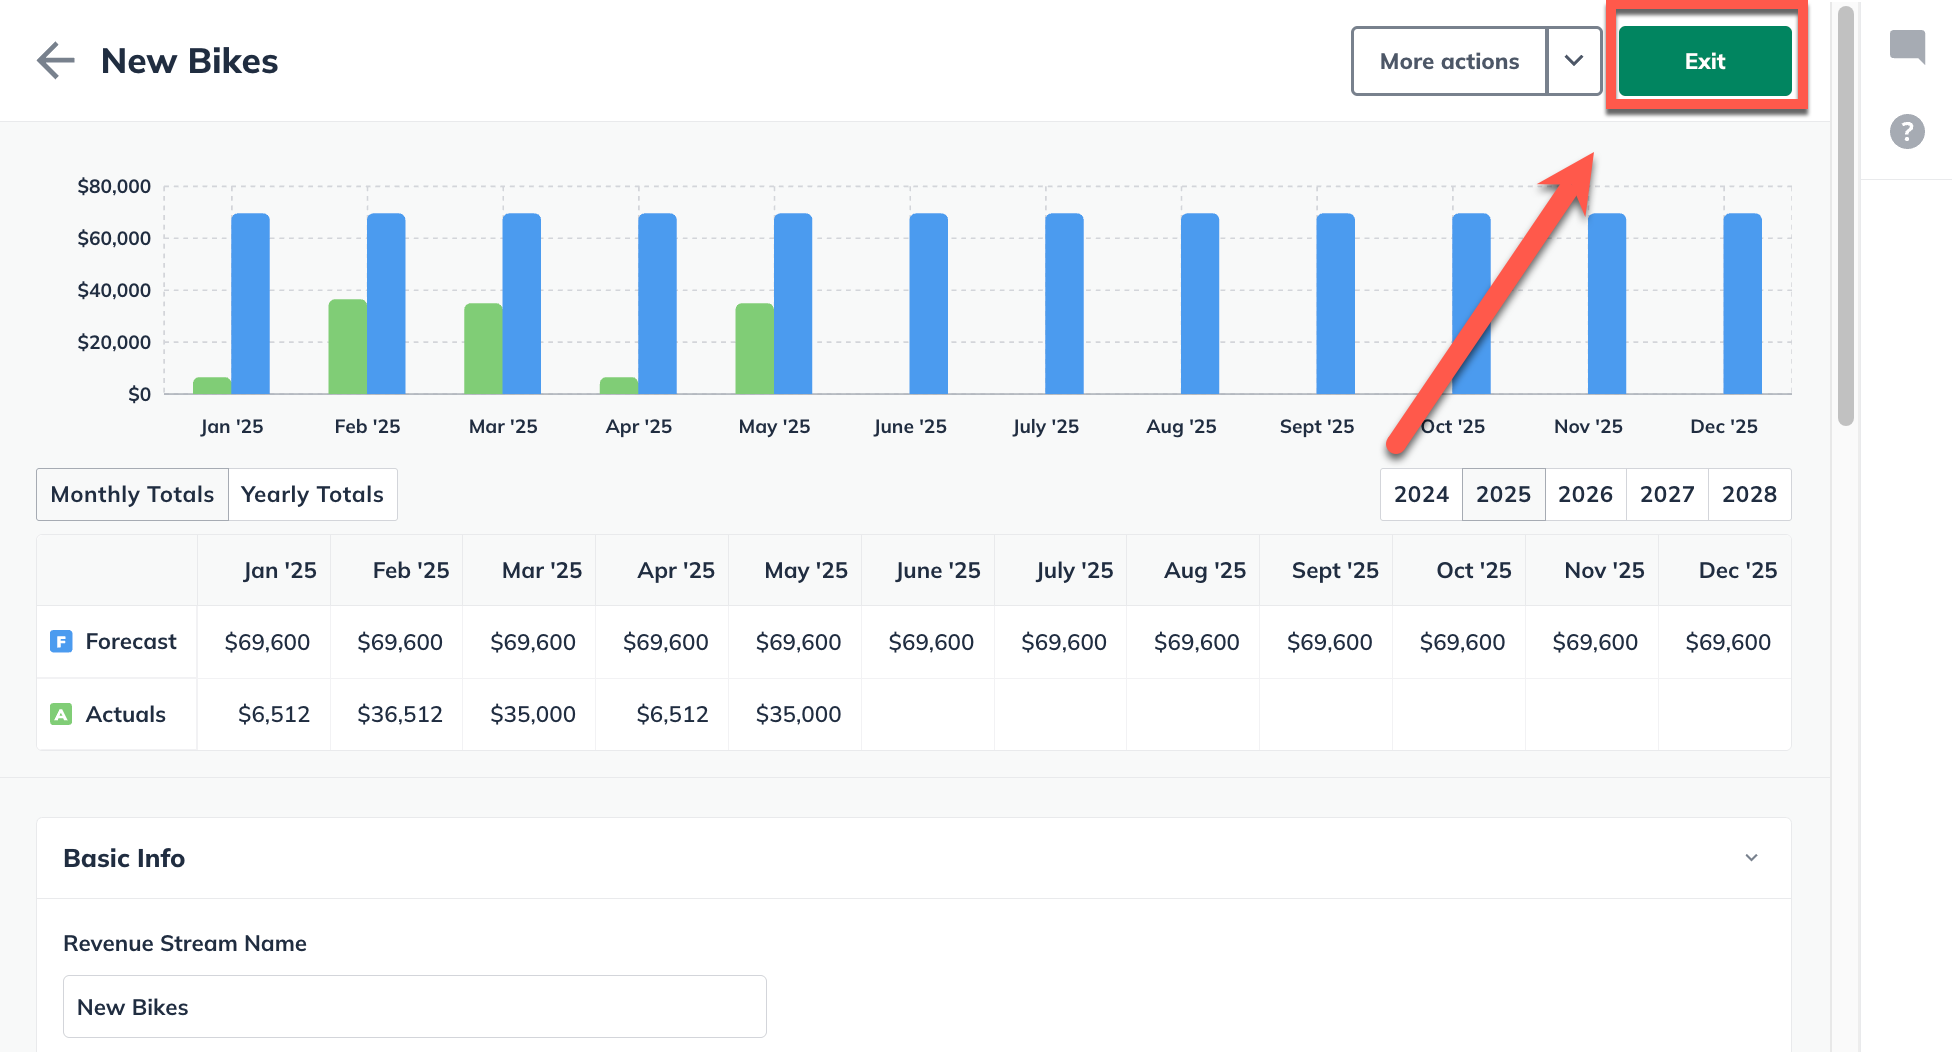Select the 2024 year tab
Image resolution: width=1952 pixels, height=1052 pixels.
click(1421, 494)
